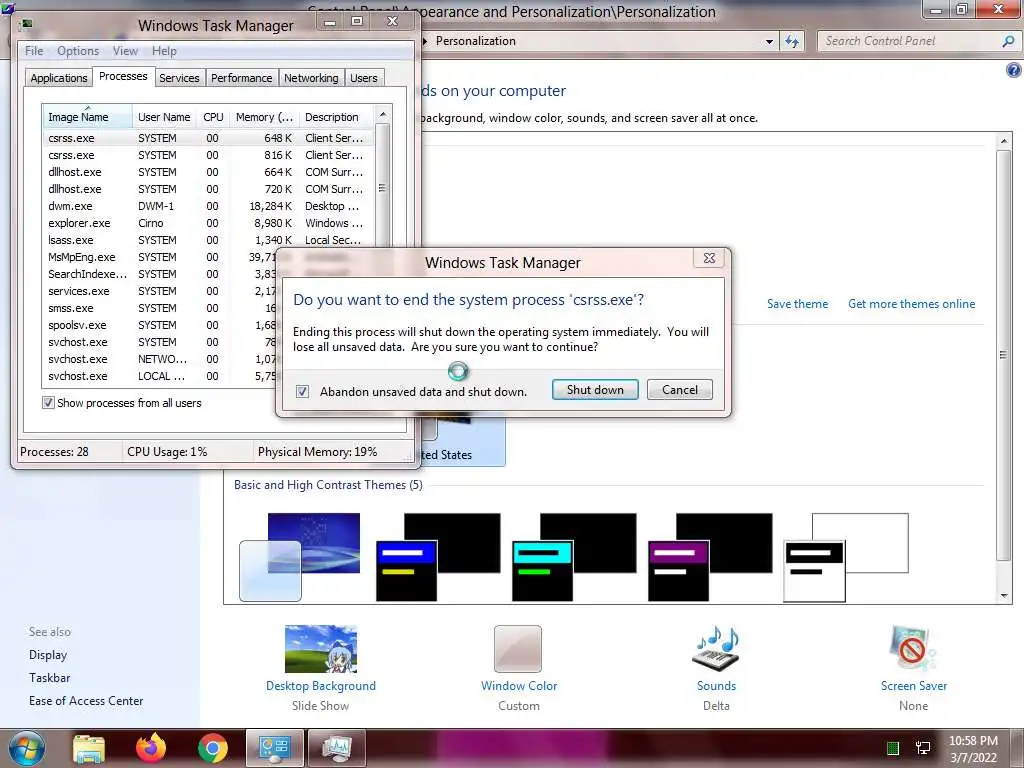Toggle Show processes from all users
1024x768 pixels.
point(48,402)
